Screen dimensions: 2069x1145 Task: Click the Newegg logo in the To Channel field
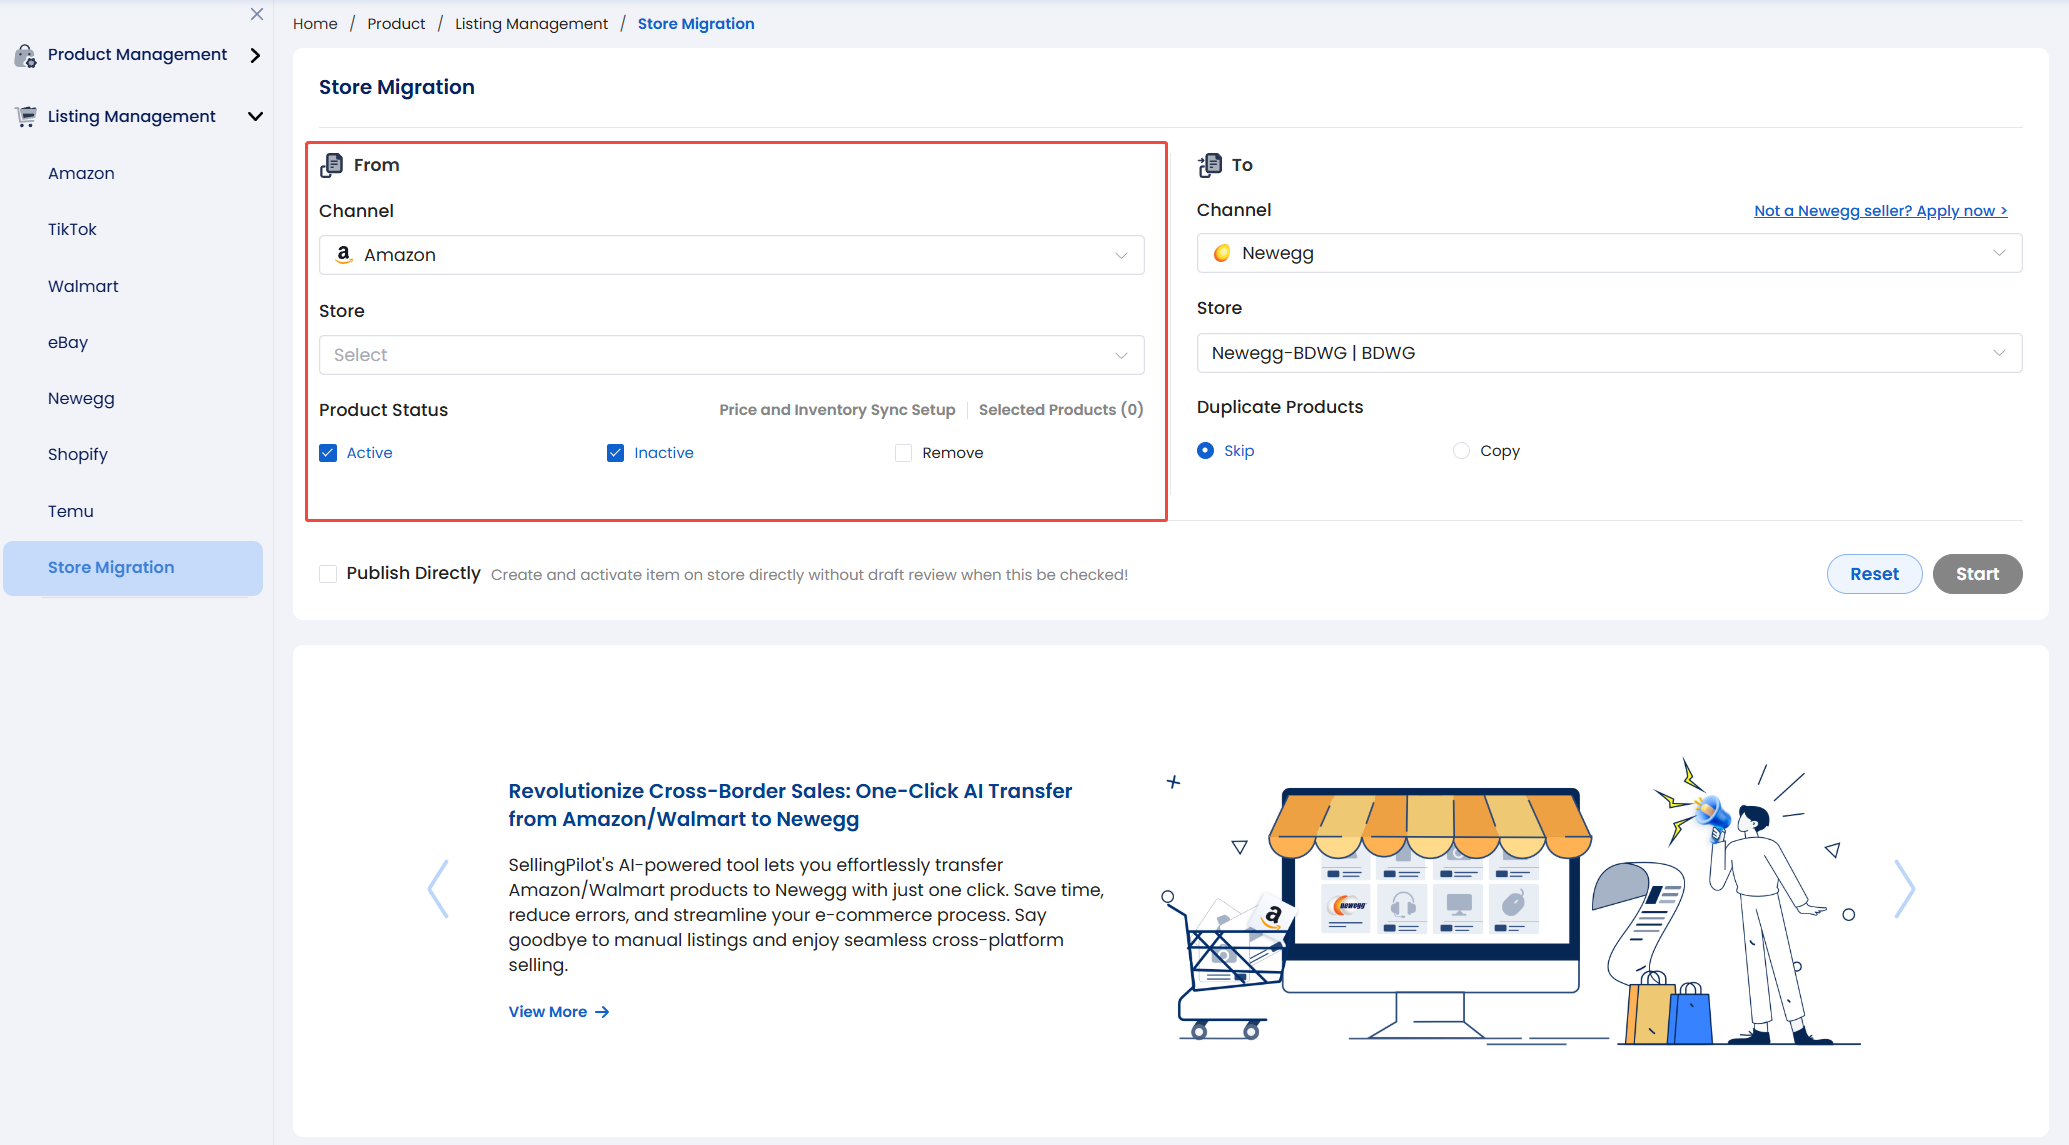[1222, 253]
